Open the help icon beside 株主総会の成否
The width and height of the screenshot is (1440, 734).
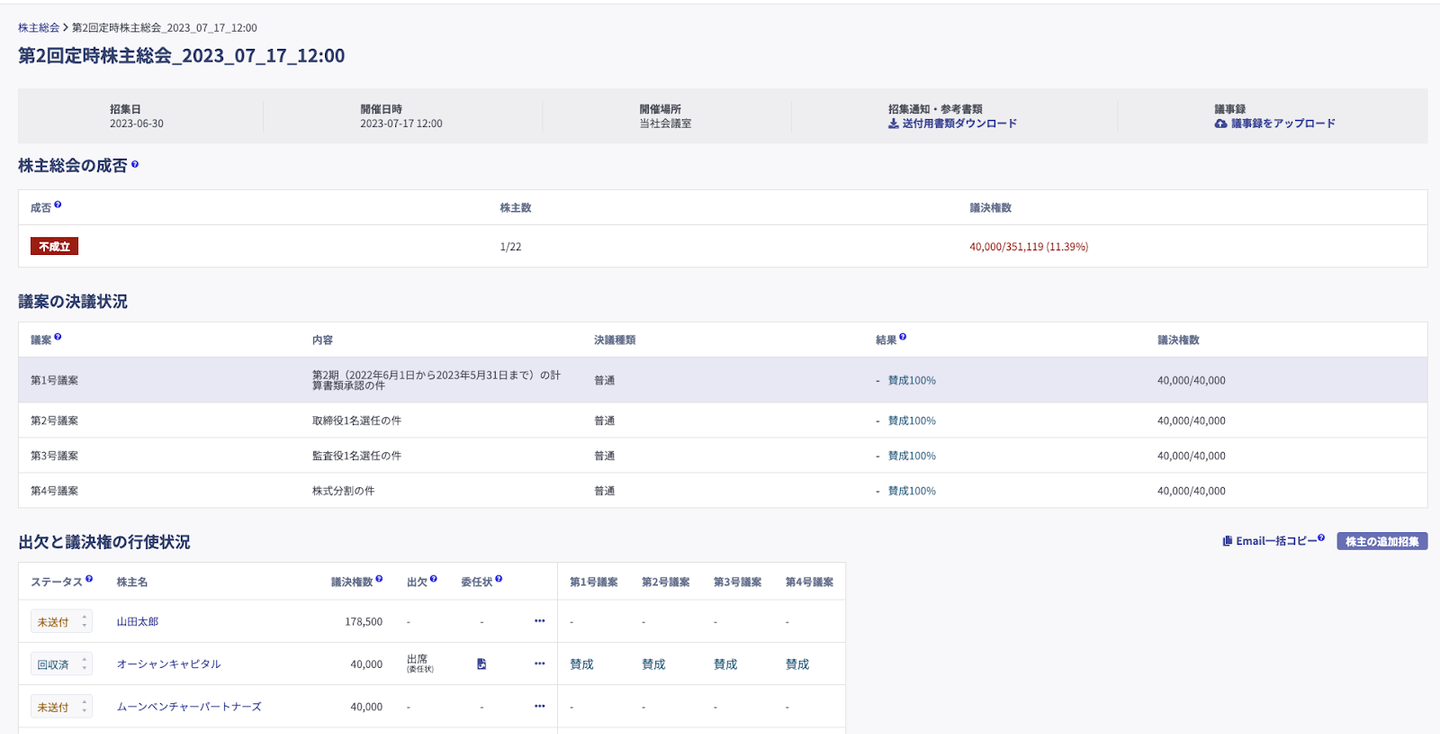135,164
